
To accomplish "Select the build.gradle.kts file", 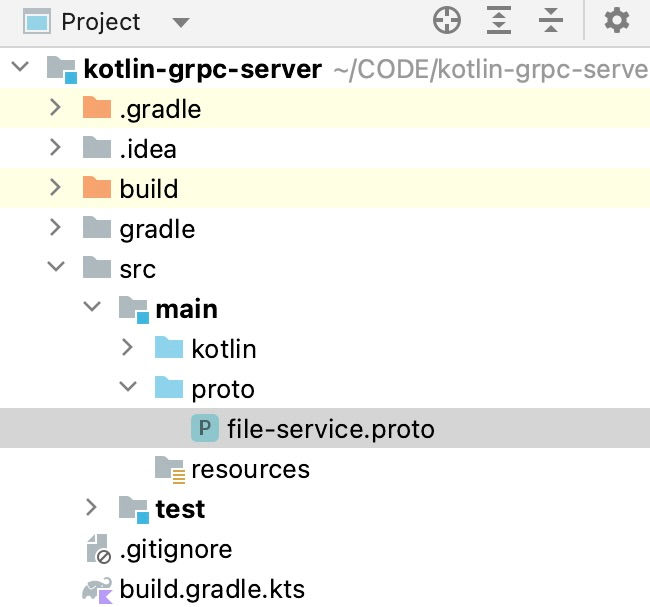I will [x=212, y=589].
